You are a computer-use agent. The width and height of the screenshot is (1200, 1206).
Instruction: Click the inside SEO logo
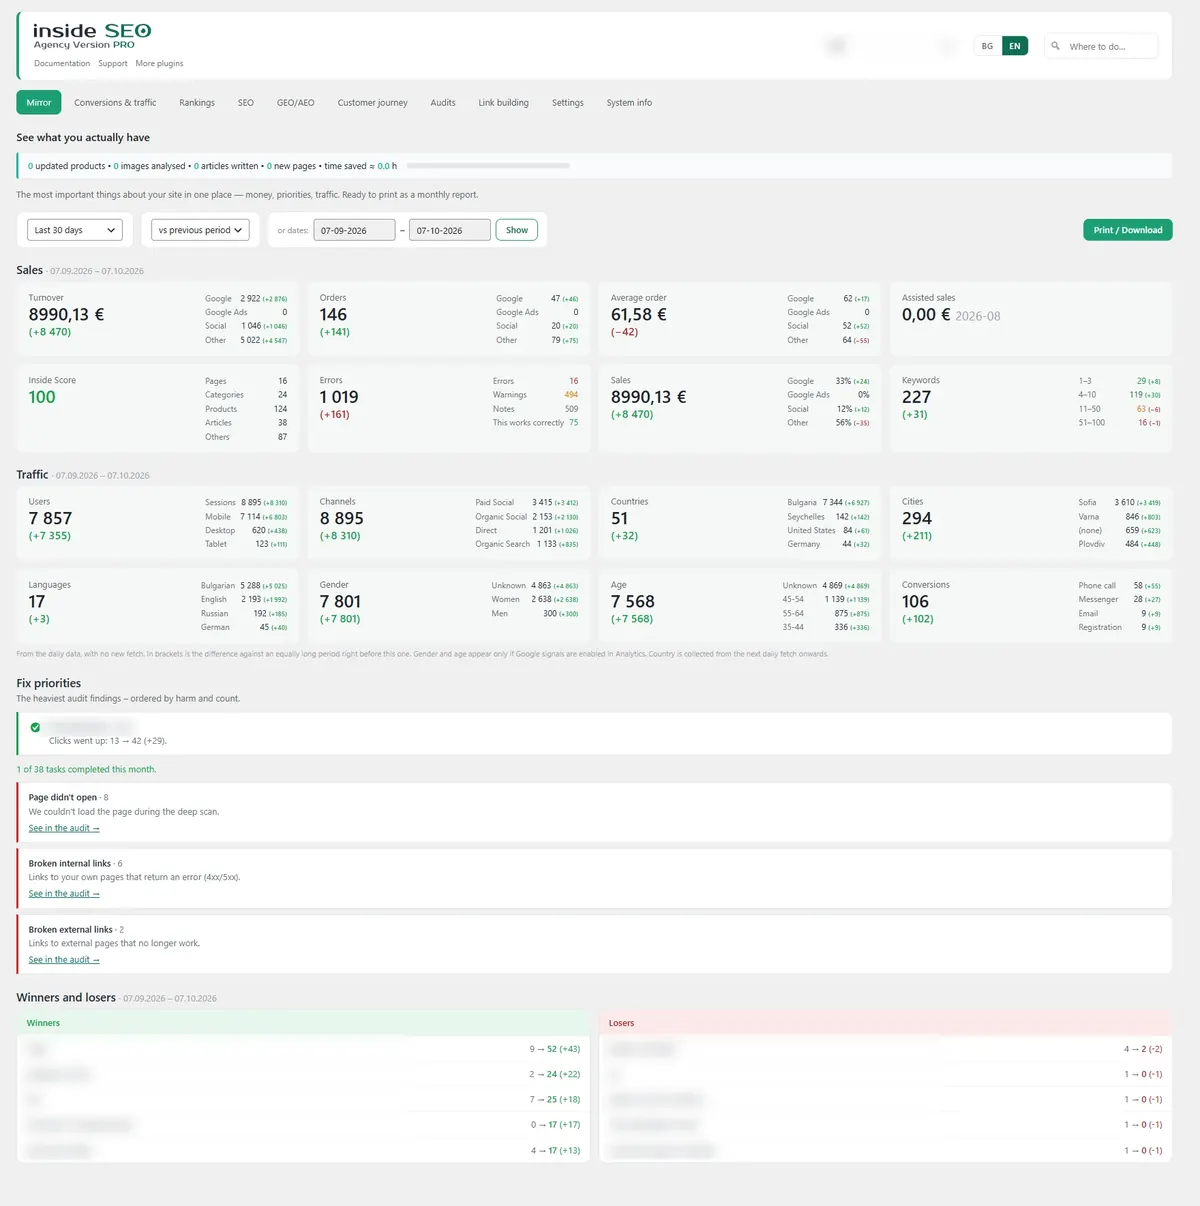(92, 35)
